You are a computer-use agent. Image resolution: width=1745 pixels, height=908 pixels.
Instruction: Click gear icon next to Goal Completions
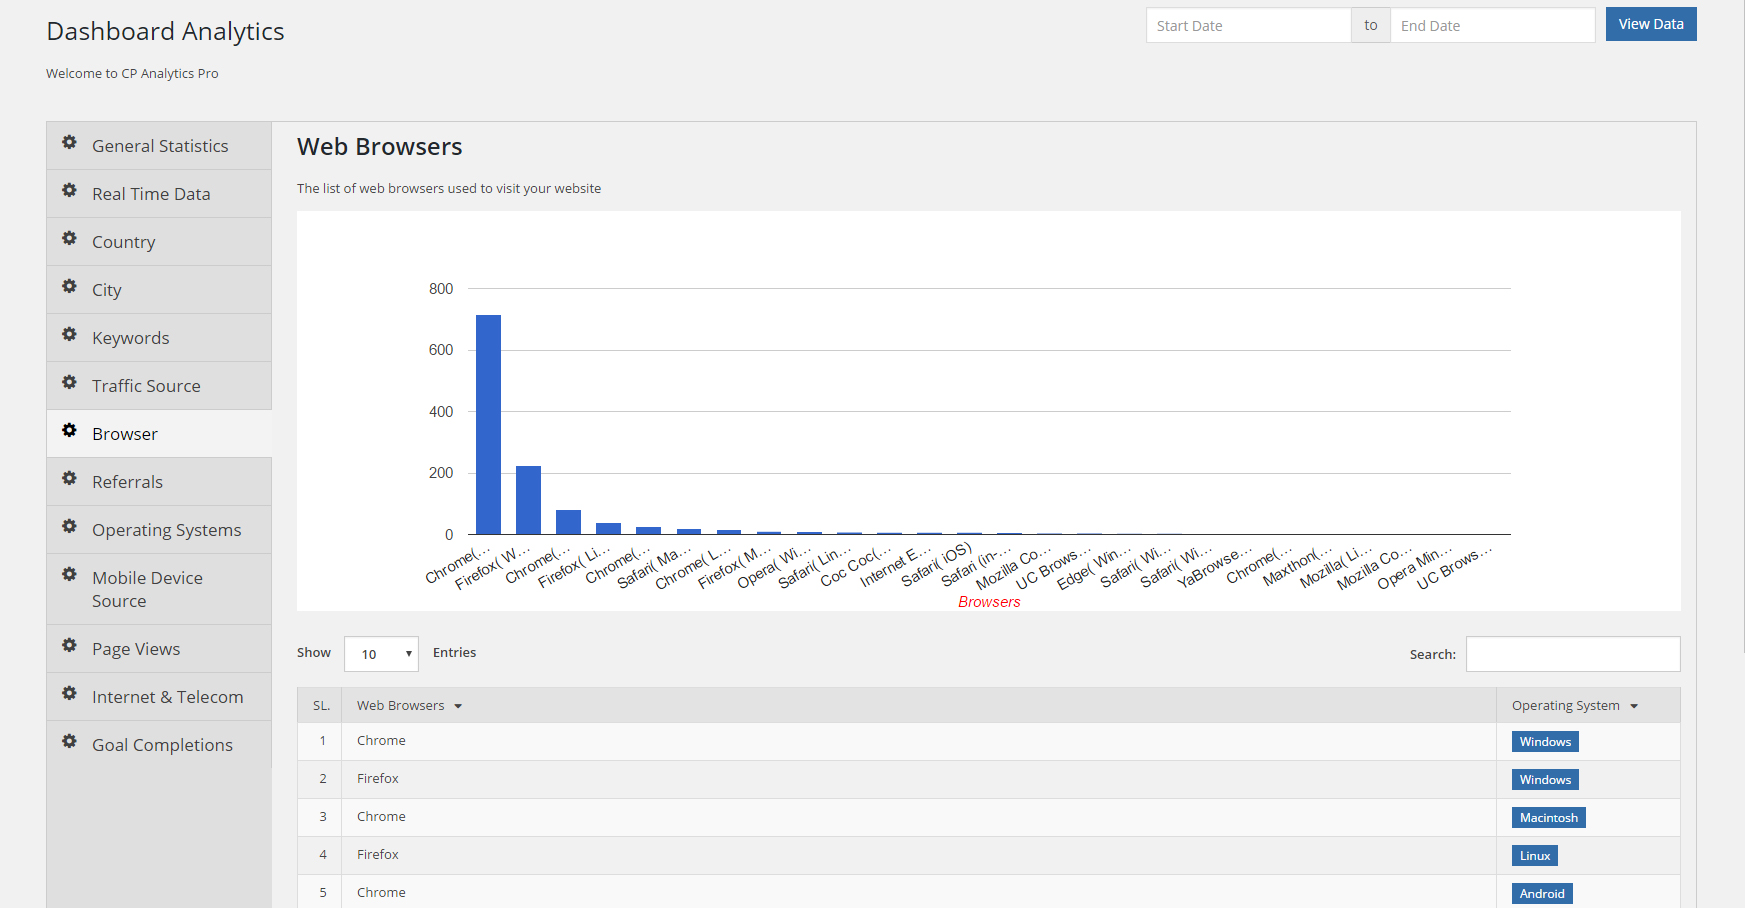(x=69, y=742)
